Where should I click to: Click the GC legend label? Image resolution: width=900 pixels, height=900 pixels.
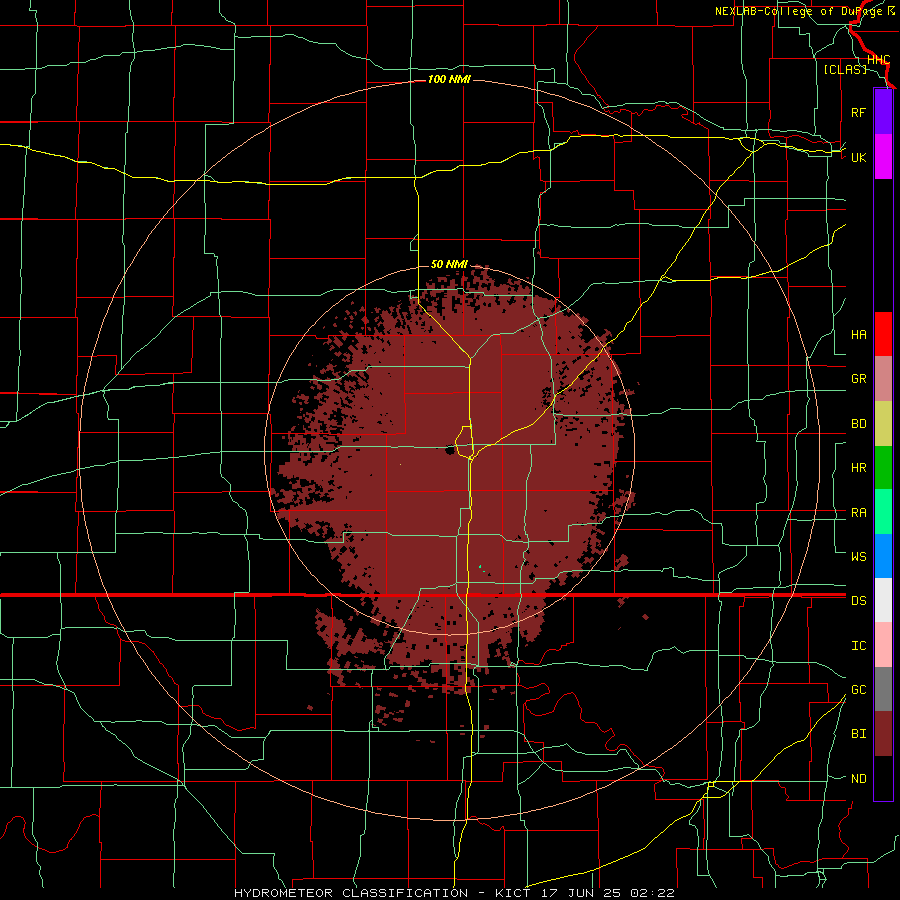pyautogui.click(x=858, y=690)
